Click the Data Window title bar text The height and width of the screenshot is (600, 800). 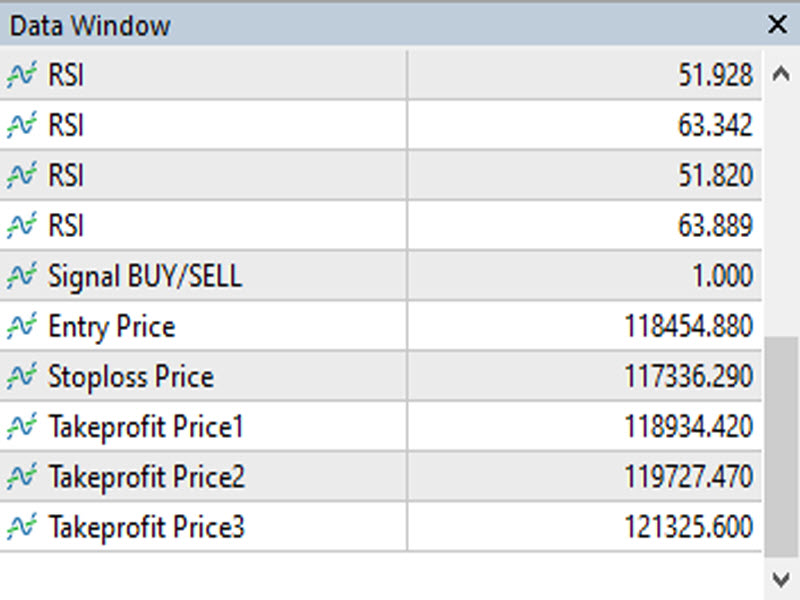click(x=90, y=25)
